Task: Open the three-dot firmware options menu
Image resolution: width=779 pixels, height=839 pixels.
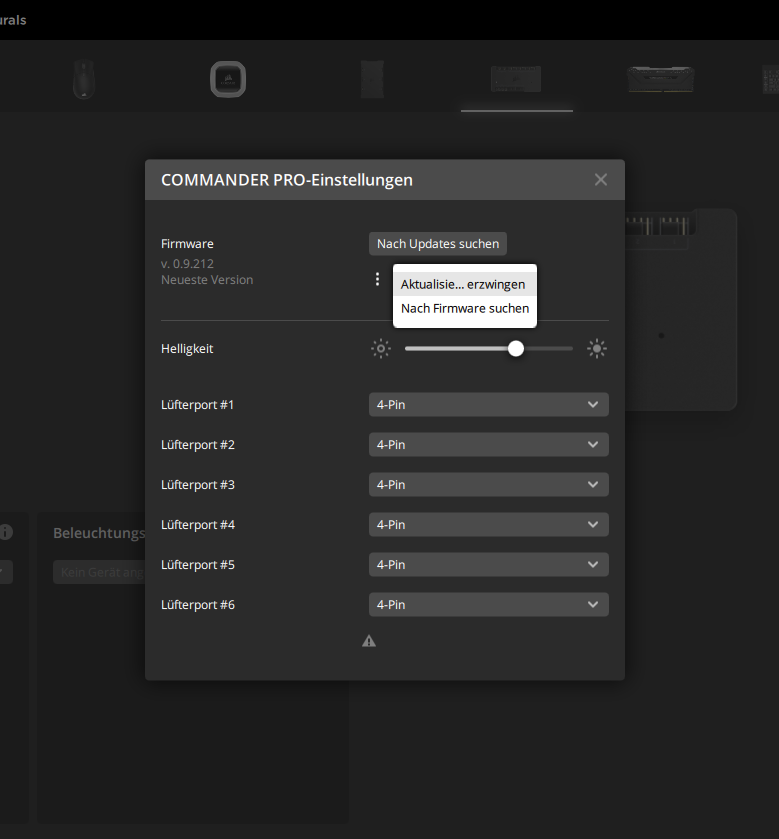Action: coord(377,279)
